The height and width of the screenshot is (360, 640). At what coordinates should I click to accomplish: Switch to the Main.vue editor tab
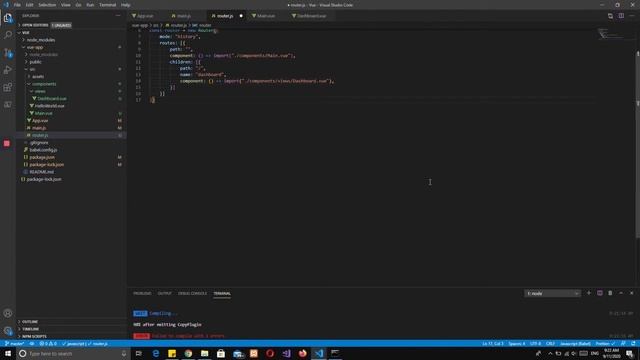click(266, 16)
